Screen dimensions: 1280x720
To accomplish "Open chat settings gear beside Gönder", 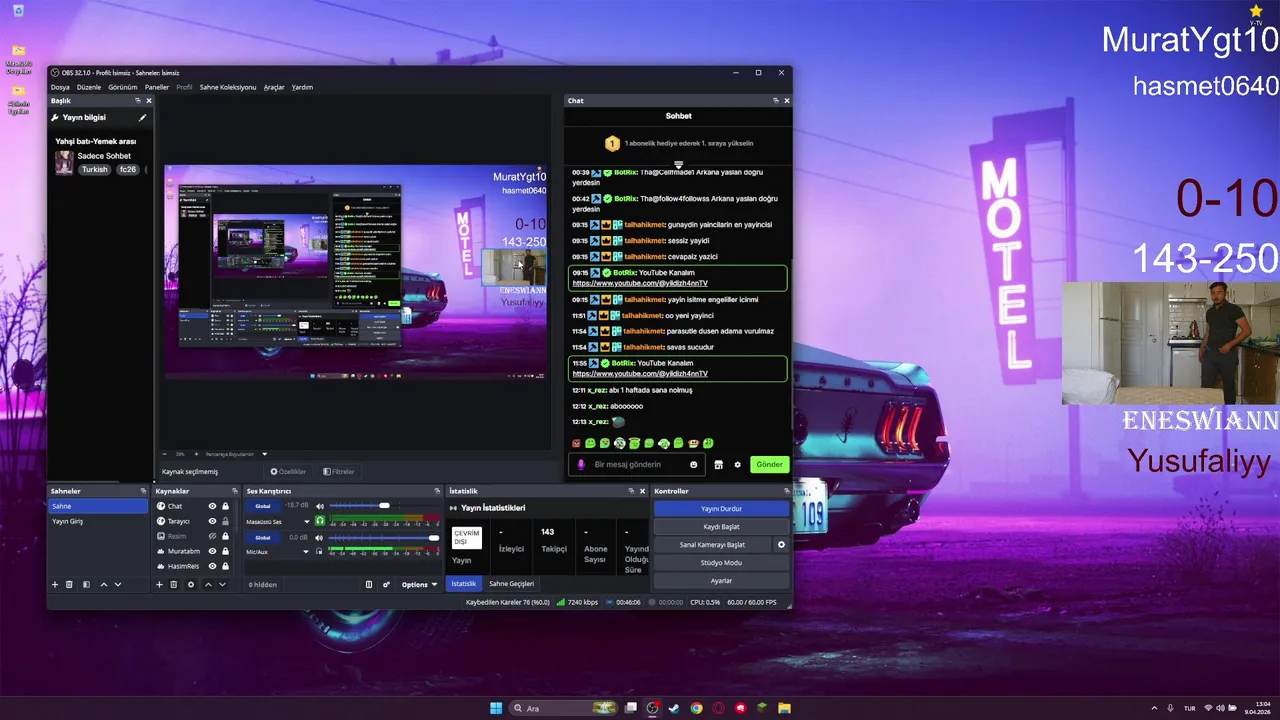I will [x=738, y=464].
